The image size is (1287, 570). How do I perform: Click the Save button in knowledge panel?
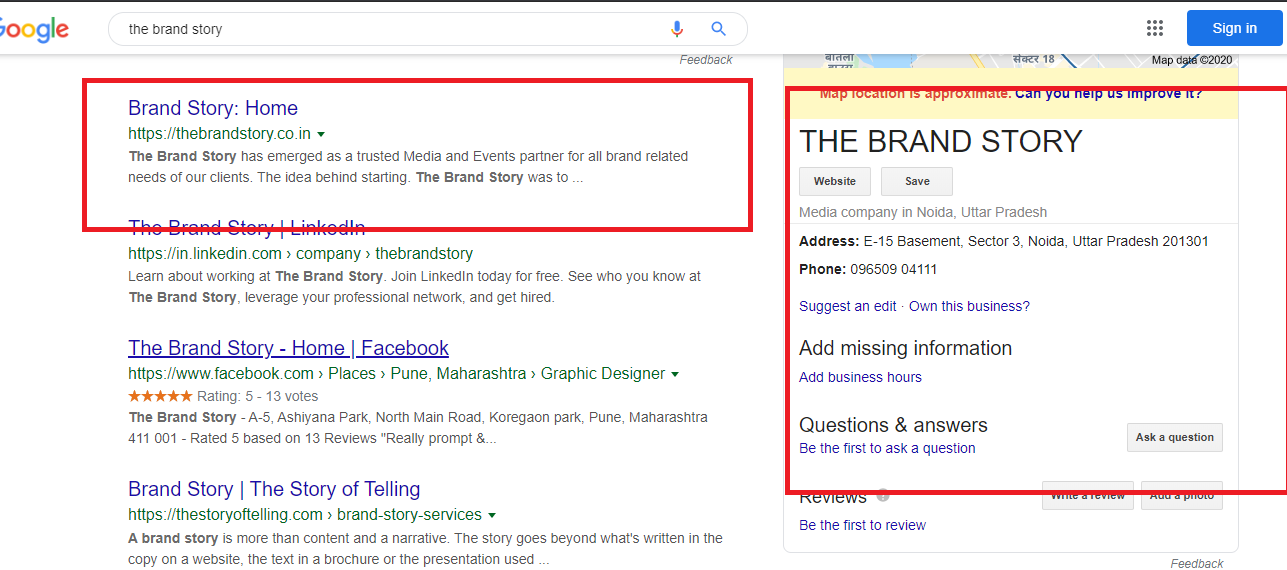(x=916, y=181)
